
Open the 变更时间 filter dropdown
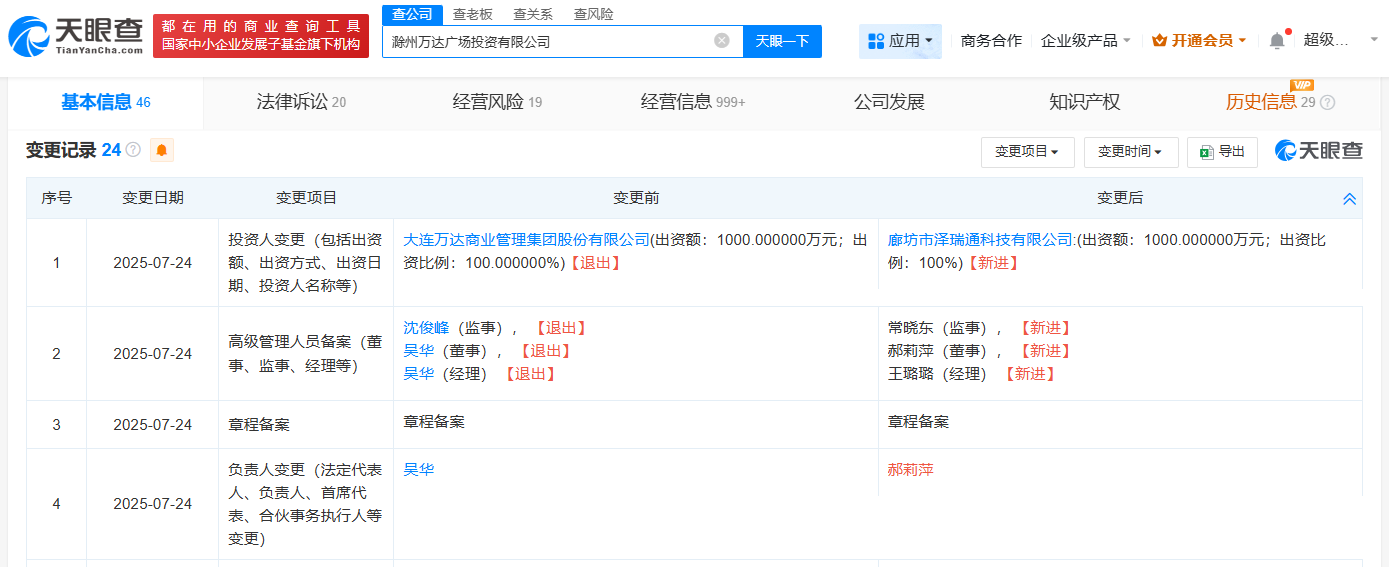(1130, 152)
